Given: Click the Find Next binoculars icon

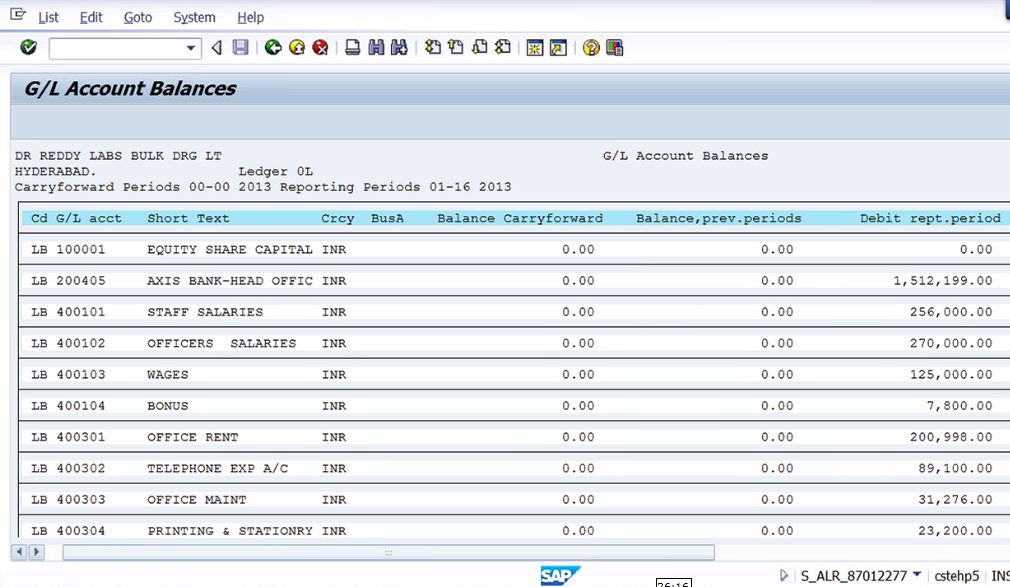Looking at the screenshot, I should click(x=399, y=48).
